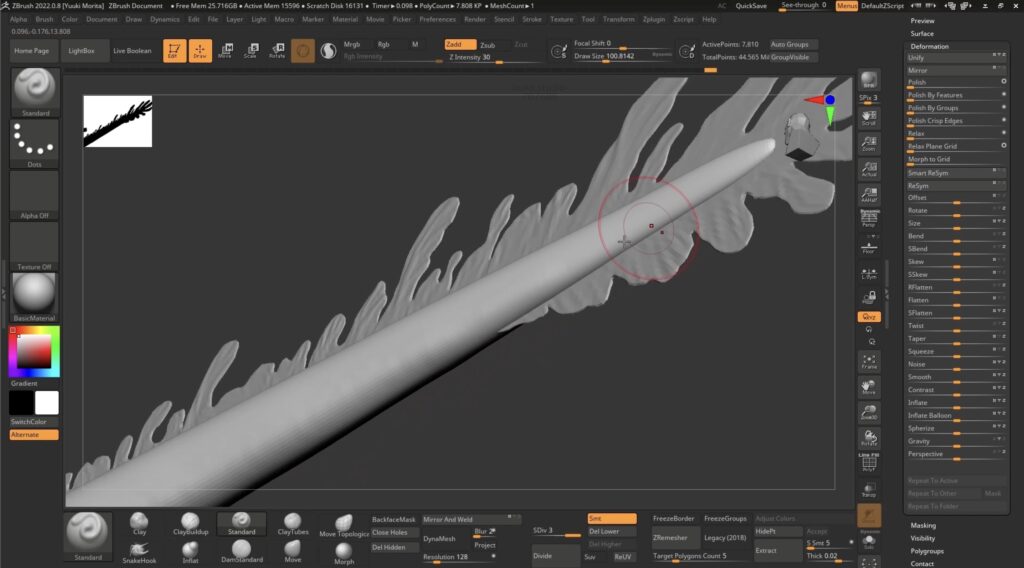Screen dimensions: 1024x568
Task: Open the Preferences menu
Action: [437, 19]
